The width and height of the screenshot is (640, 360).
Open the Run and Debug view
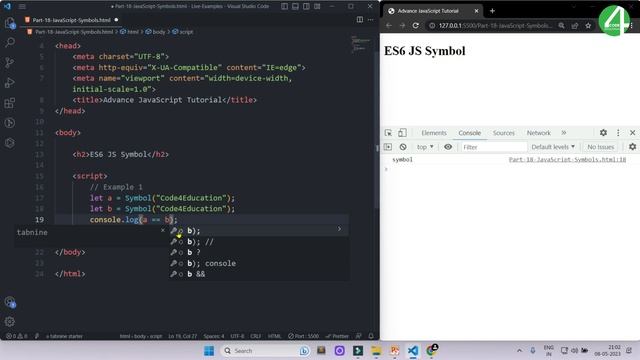[10, 82]
